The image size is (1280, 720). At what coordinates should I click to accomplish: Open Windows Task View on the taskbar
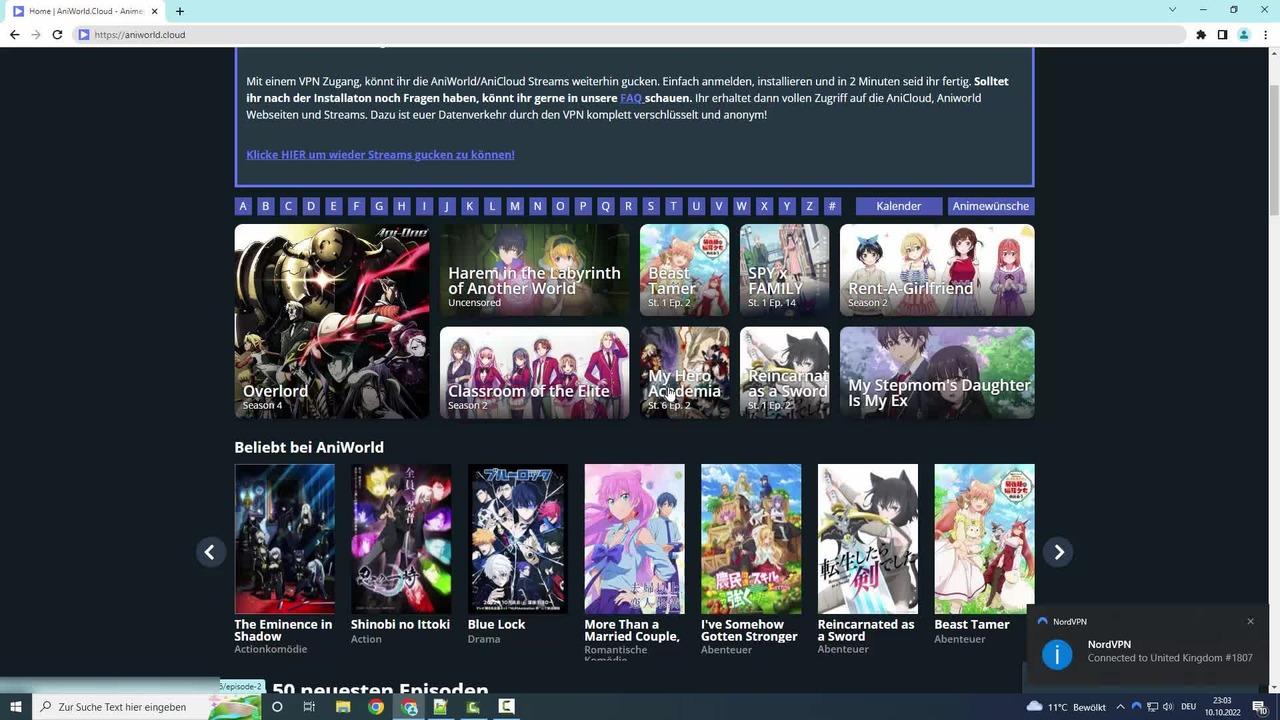[309, 707]
